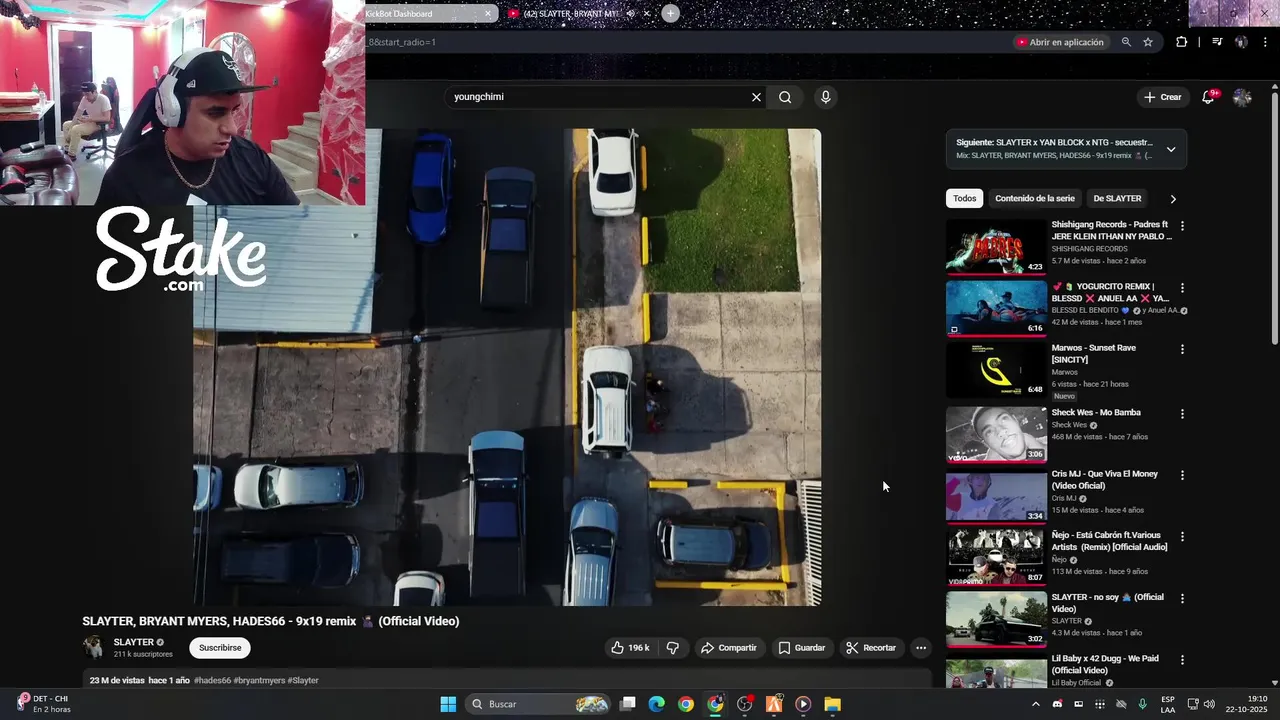Open YouTube notifications bell
The height and width of the screenshot is (720, 1280).
(1208, 97)
